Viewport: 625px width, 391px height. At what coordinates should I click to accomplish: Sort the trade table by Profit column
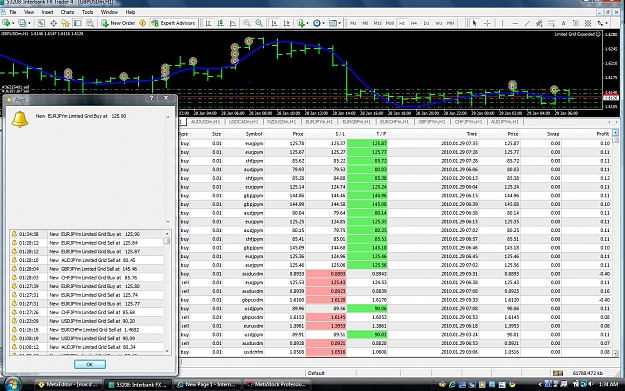(603, 134)
